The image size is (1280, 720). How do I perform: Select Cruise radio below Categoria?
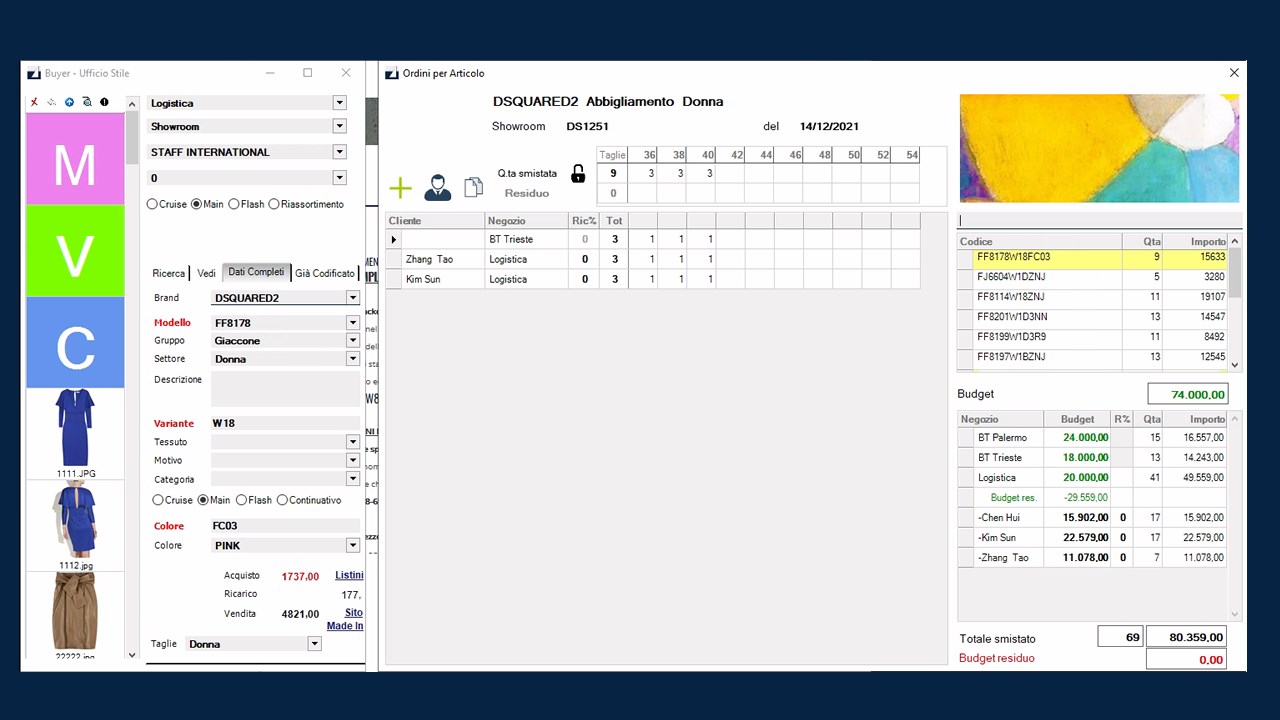(x=158, y=500)
